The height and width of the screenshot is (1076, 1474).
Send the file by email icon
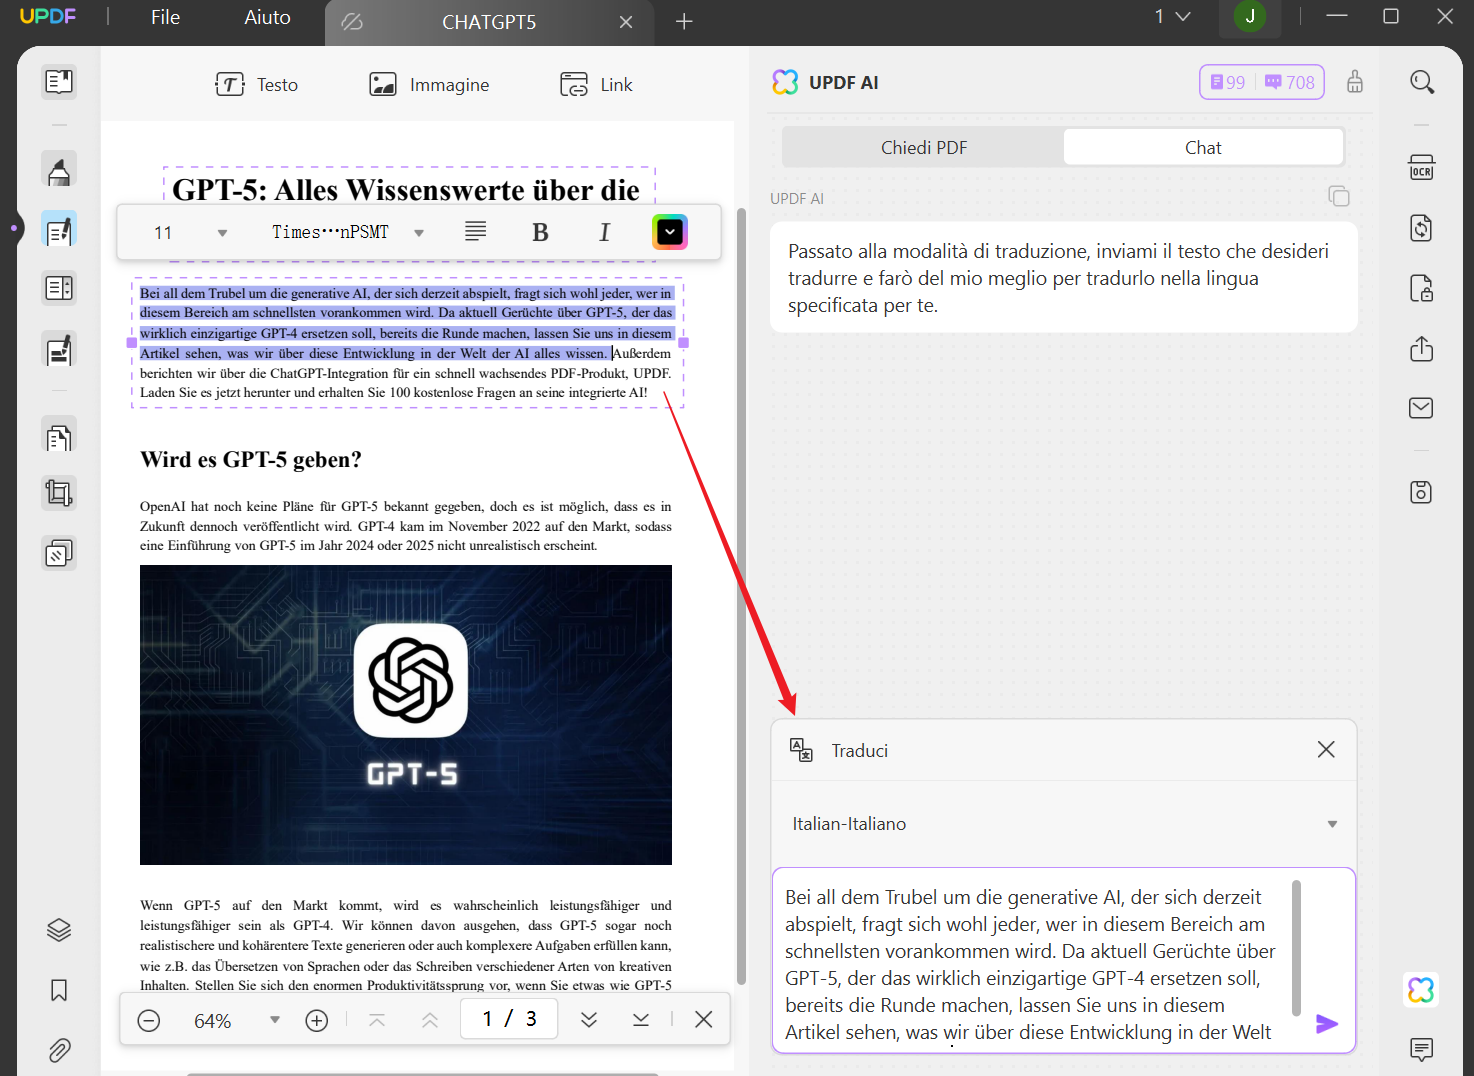[1422, 408]
